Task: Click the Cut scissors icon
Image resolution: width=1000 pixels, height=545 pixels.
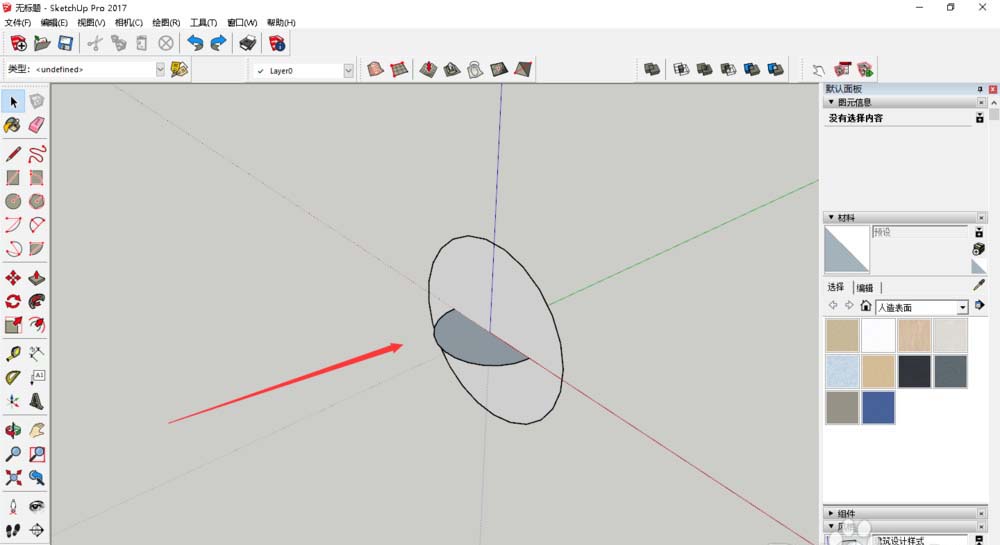Action: pyautogui.click(x=95, y=43)
